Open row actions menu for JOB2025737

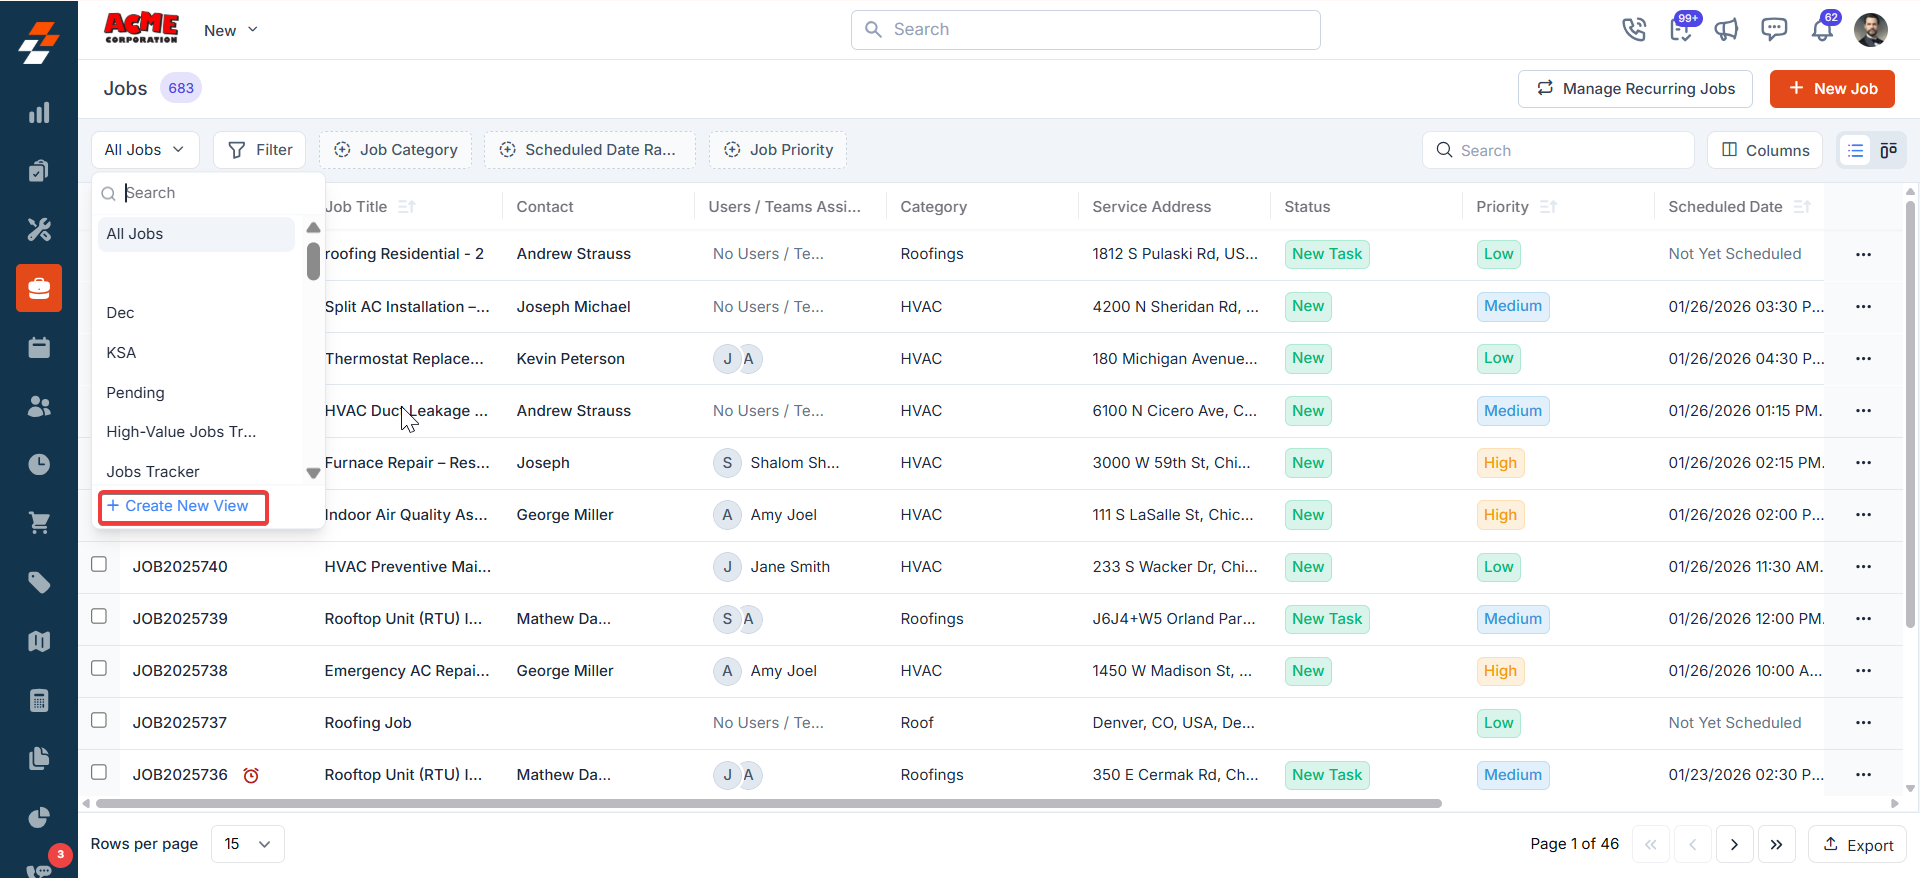point(1863,723)
